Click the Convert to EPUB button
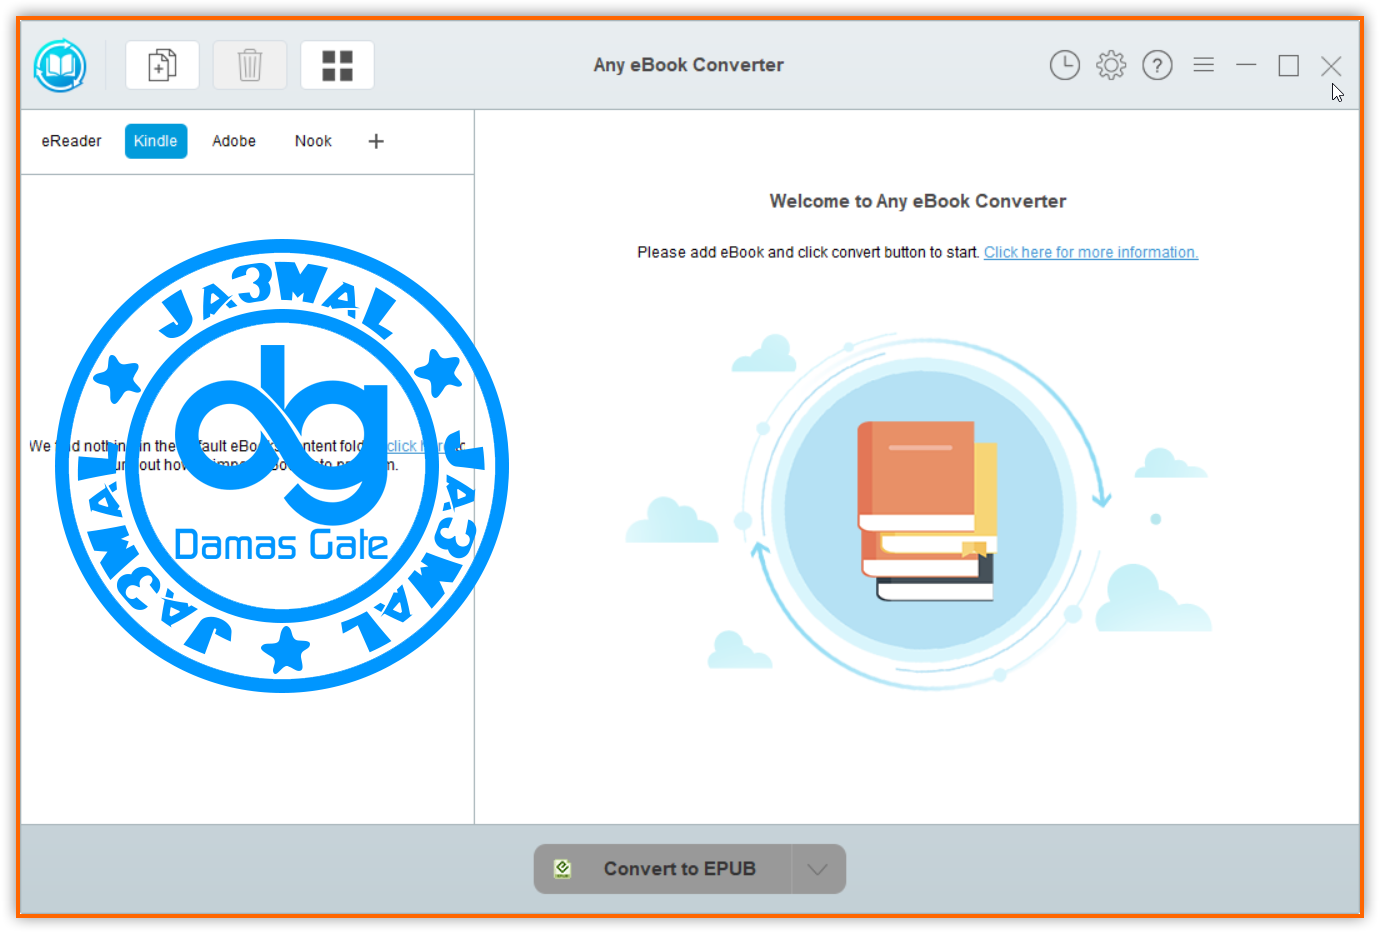1380x934 pixels. (x=663, y=869)
